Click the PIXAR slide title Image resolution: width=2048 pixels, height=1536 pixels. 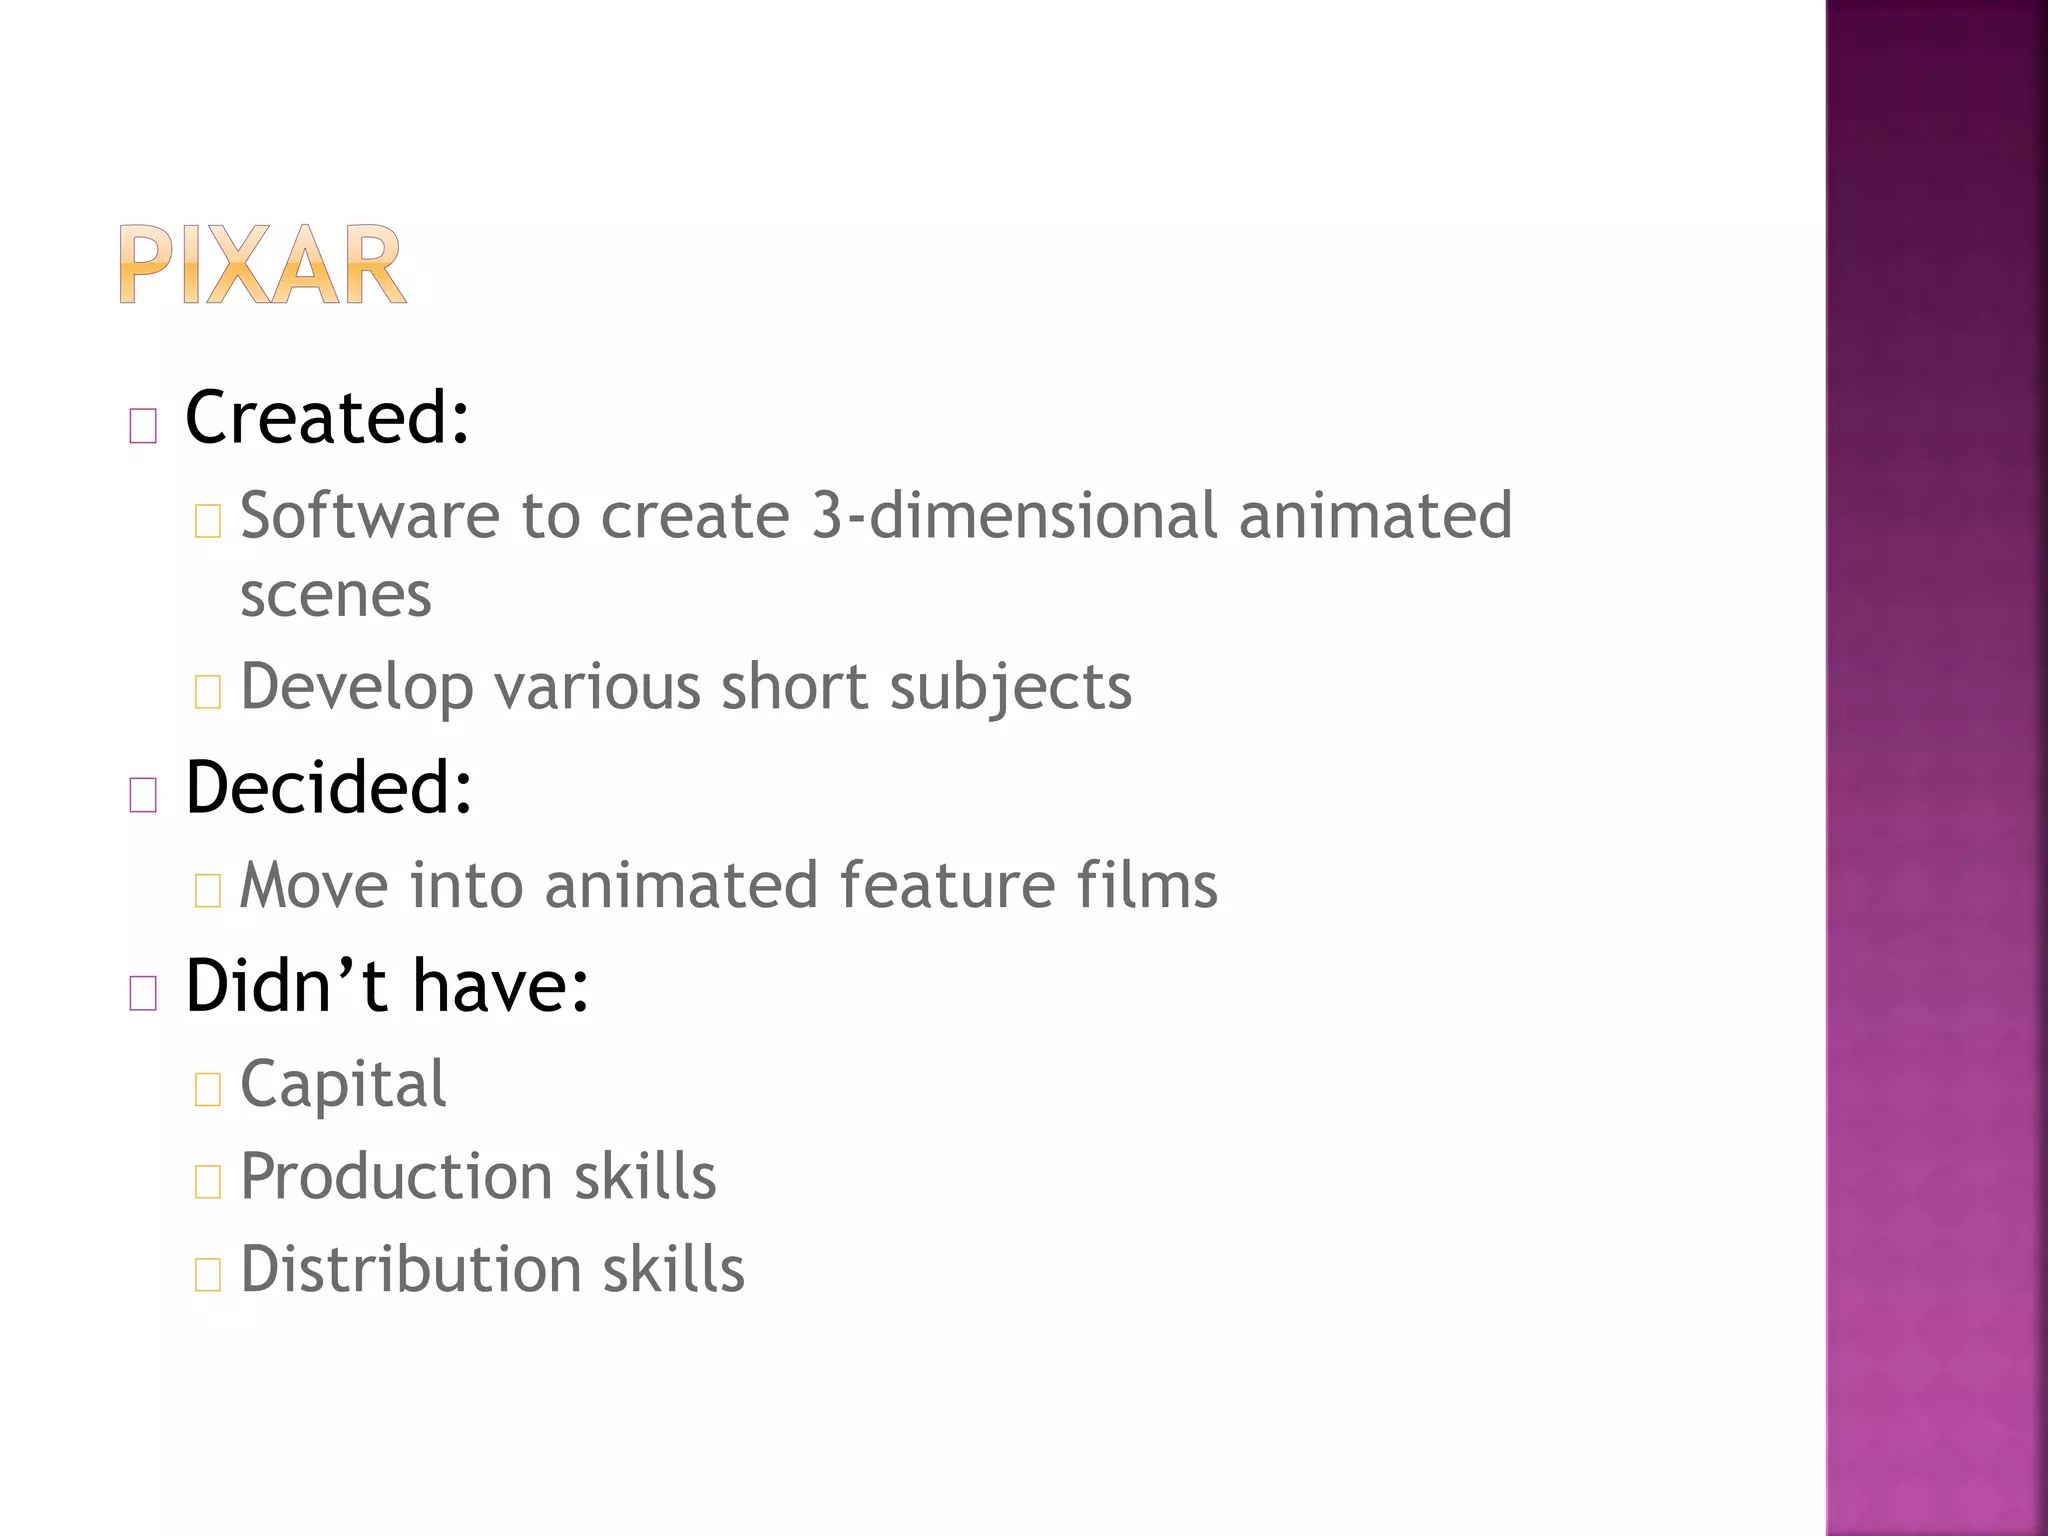(x=262, y=265)
